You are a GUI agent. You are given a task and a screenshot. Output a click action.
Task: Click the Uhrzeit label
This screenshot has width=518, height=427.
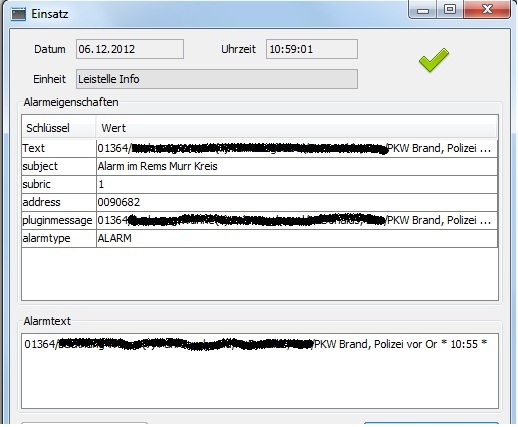pyautogui.click(x=238, y=49)
